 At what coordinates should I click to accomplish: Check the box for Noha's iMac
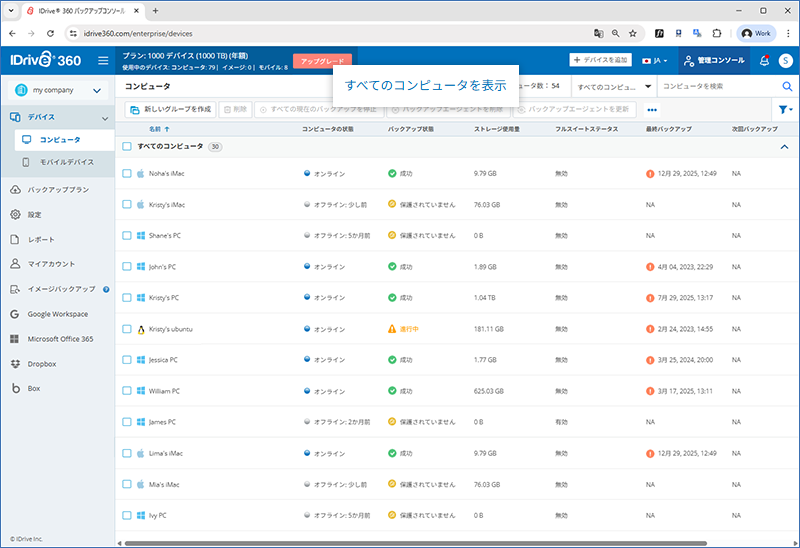coord(127,173)
